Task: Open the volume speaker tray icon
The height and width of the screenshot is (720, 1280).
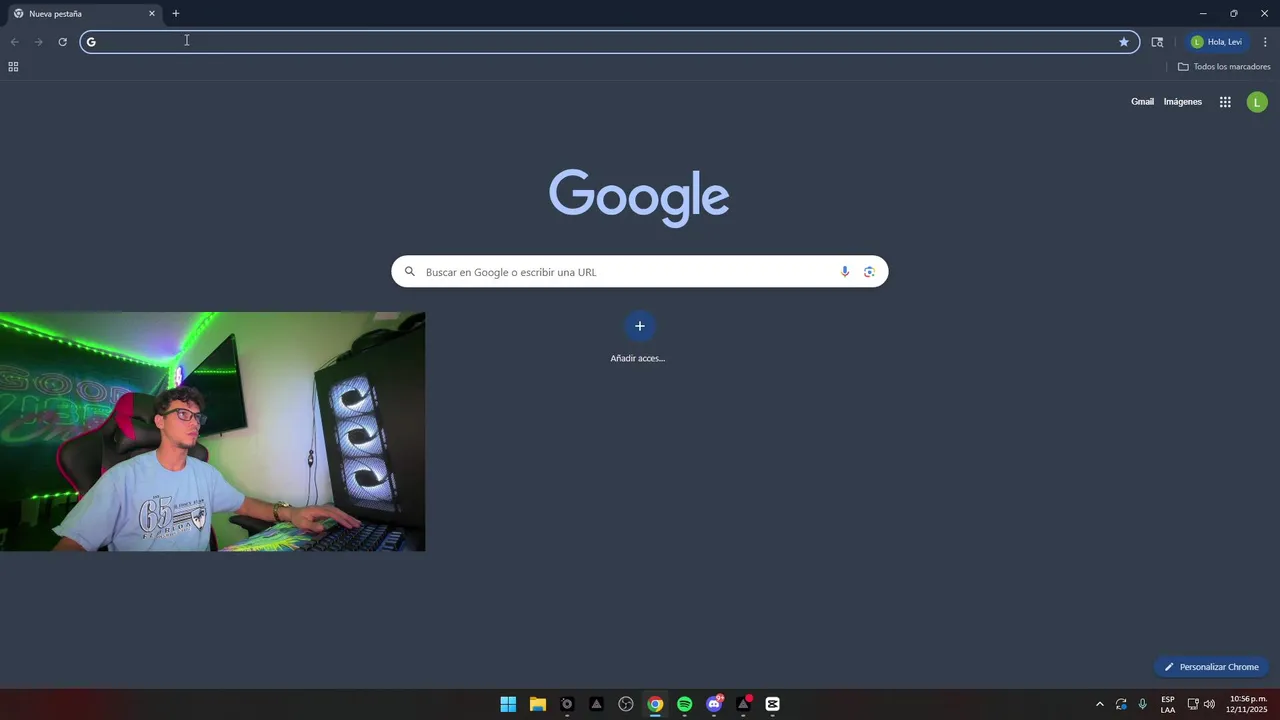Action: (1210, 704)
